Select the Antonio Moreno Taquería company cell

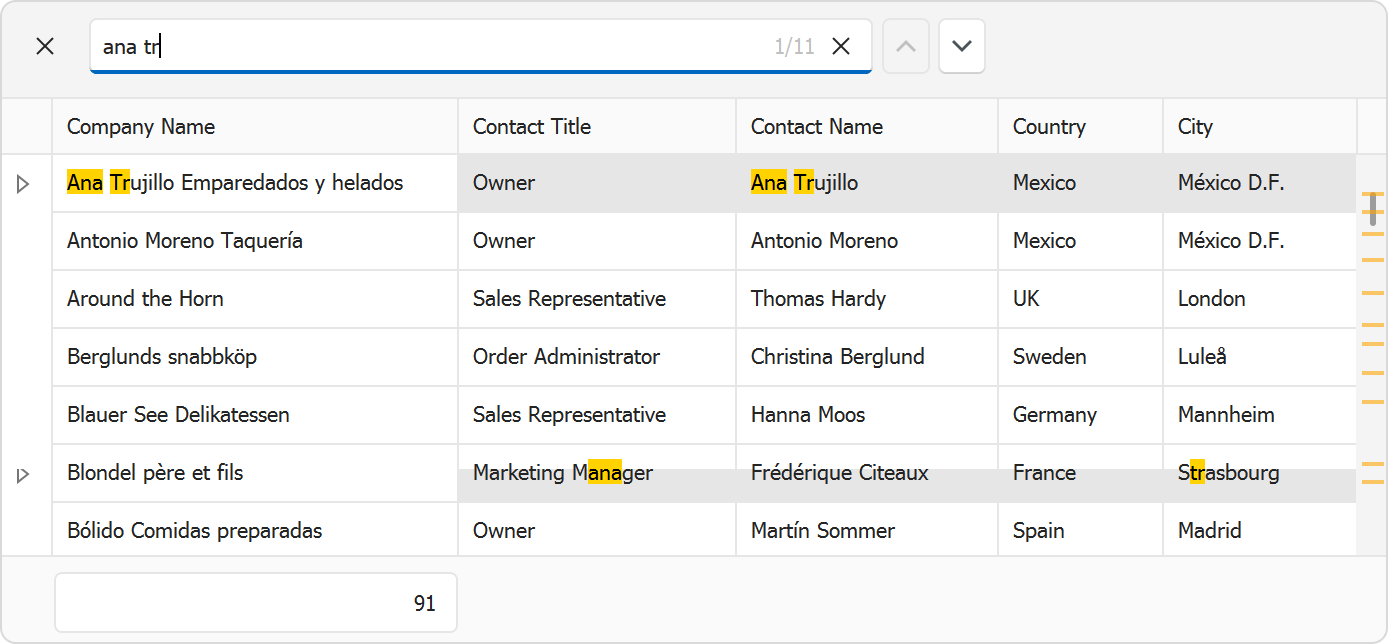[x=255, y=241]
